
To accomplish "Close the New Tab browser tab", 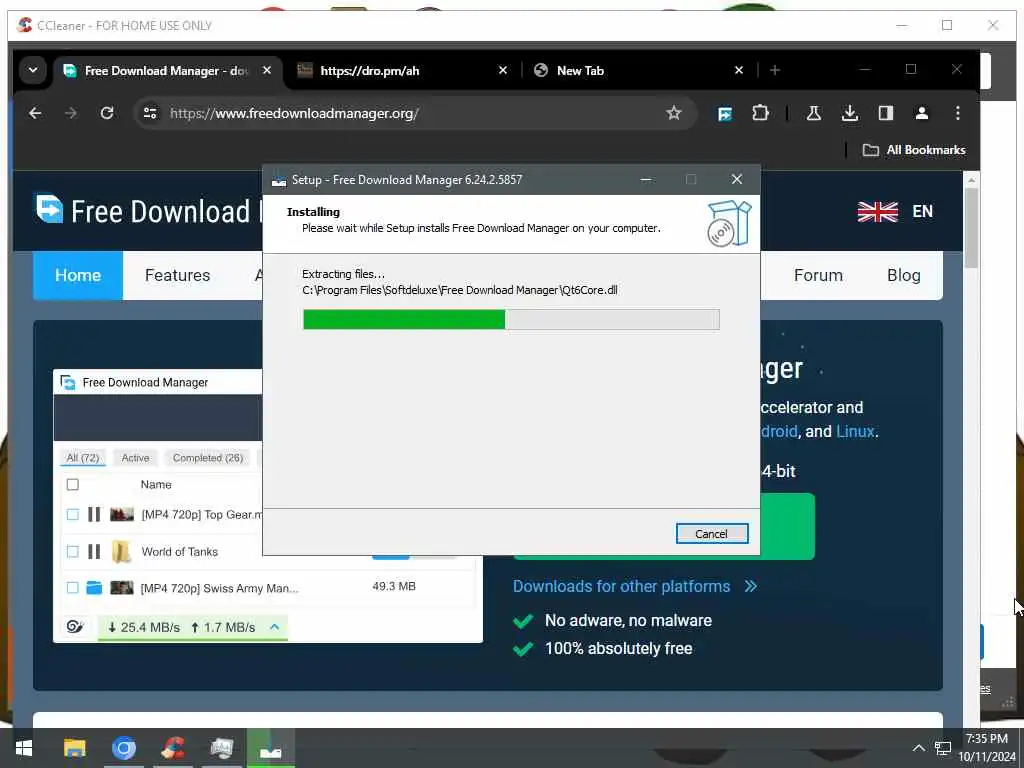I will tap(738, 70).
